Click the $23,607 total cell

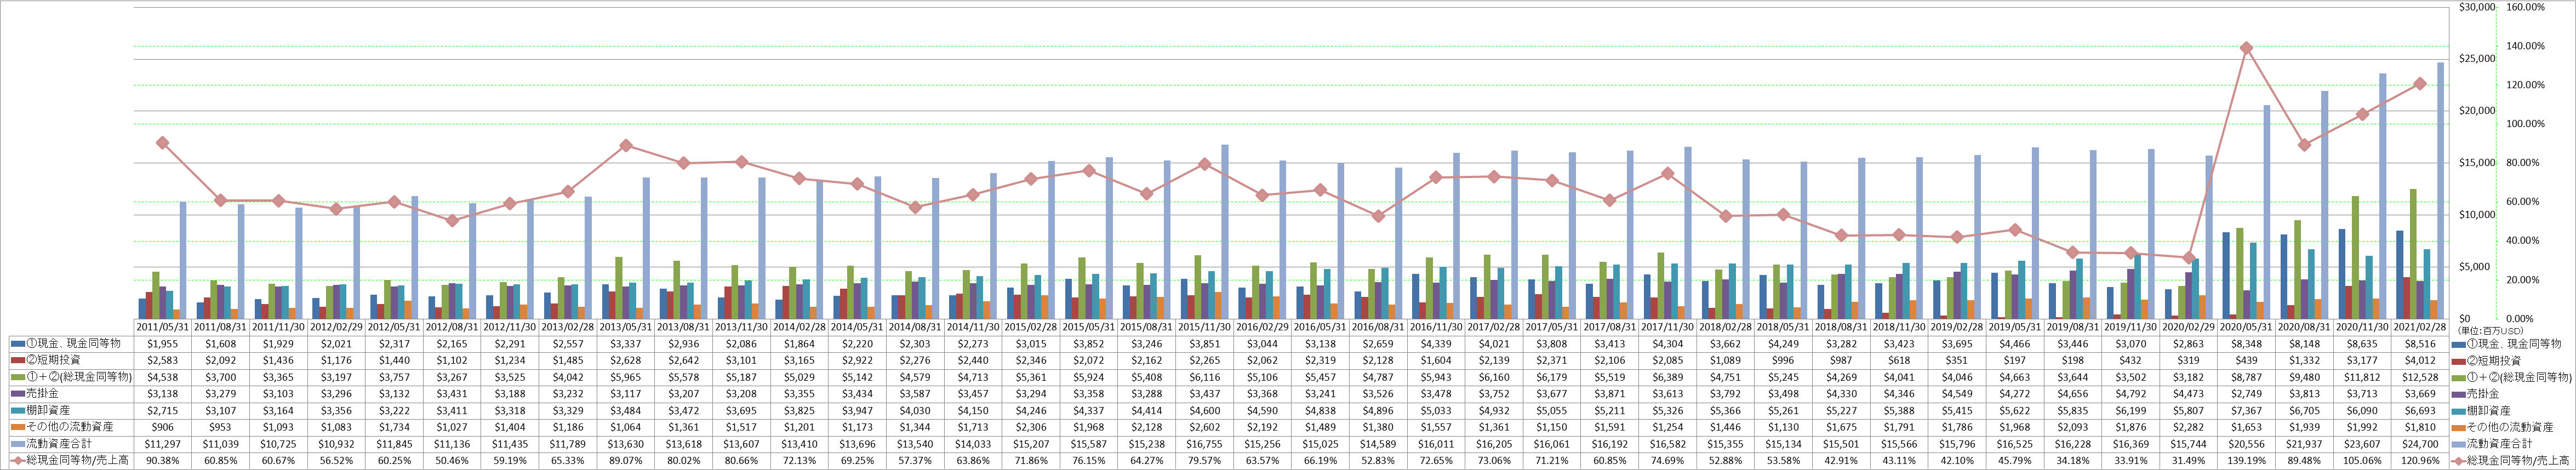click(2363, 444)
